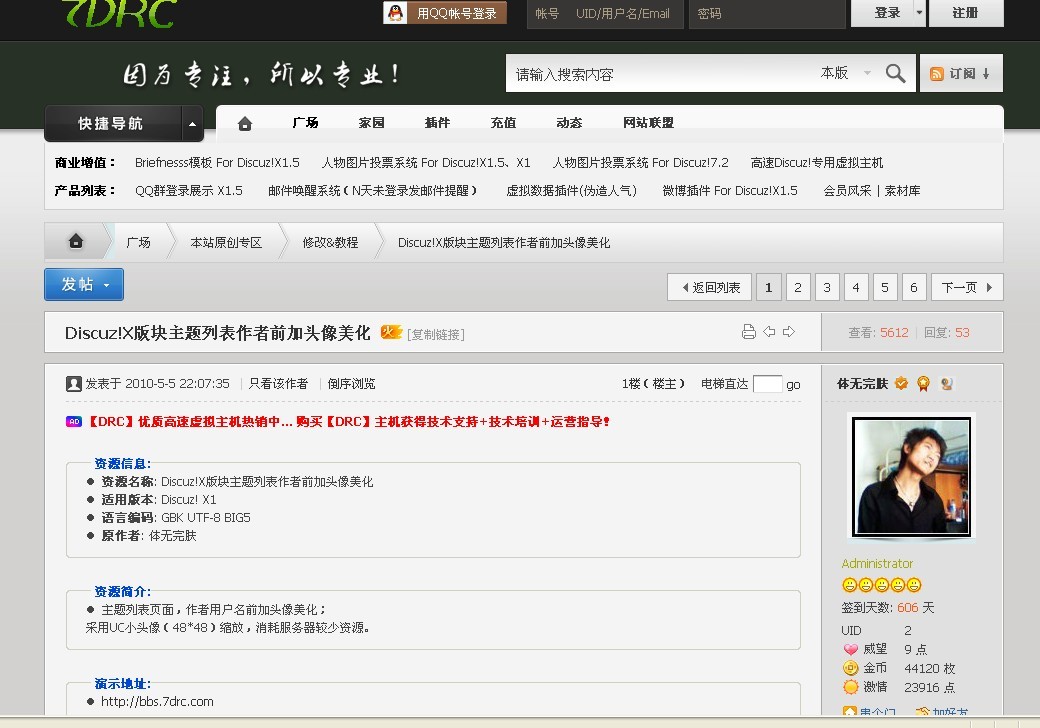This screenshot has height=728, width=1040.
Task: Click the 登录 login button
Action: click(x=887, y=13)
